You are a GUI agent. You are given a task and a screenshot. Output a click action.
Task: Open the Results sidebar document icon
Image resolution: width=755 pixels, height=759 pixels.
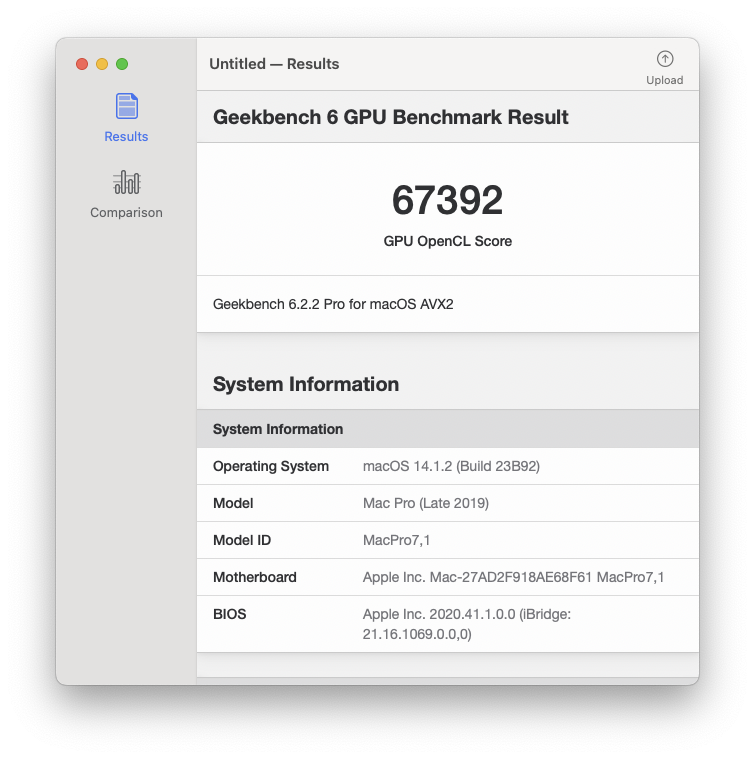(126, 106)
